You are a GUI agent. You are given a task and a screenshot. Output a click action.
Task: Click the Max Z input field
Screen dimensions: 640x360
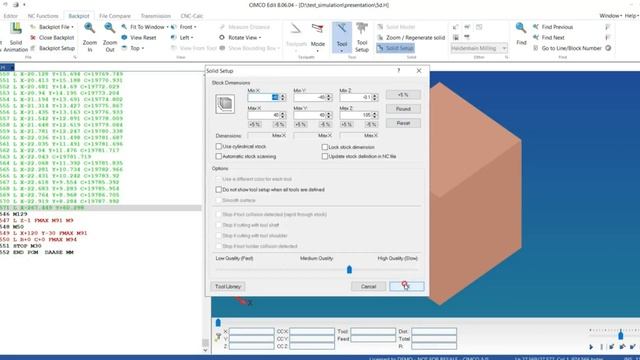[355, 115]
